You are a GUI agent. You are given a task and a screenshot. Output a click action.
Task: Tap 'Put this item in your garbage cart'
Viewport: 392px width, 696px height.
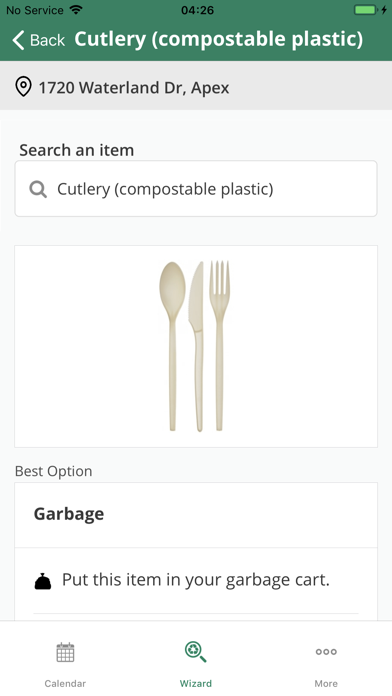coord(196,580)
